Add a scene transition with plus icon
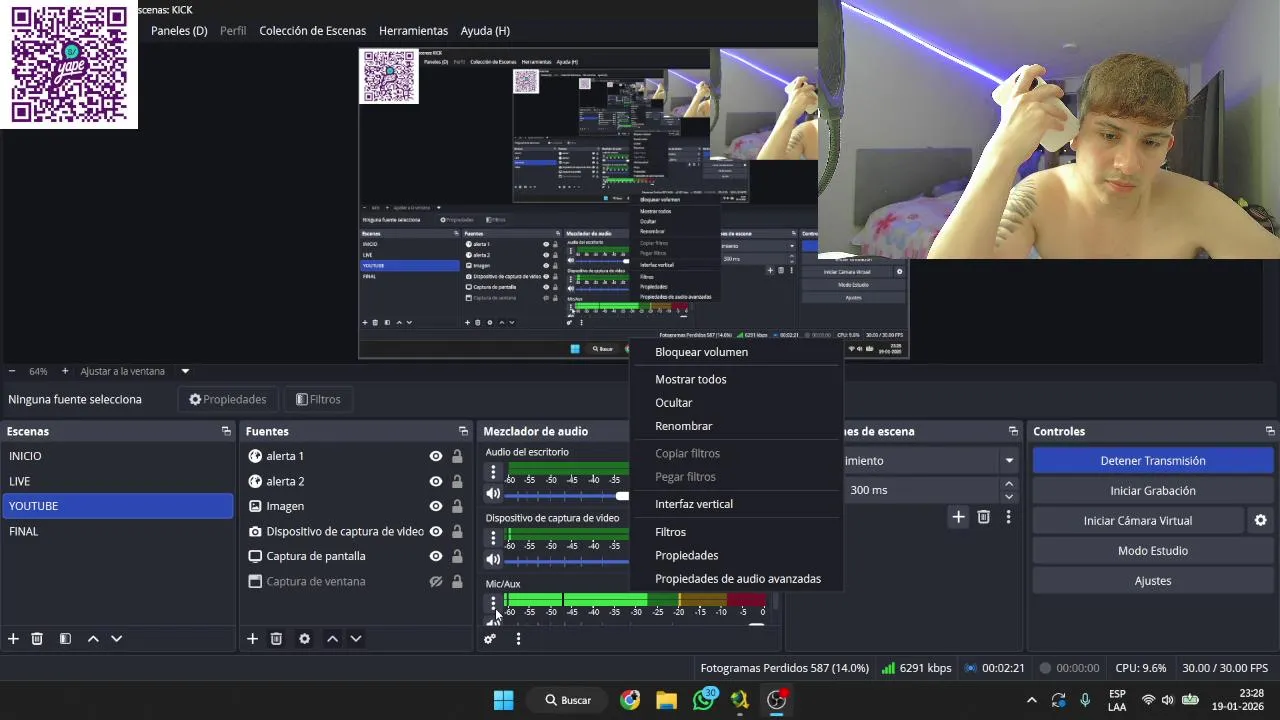 point(958,517)
